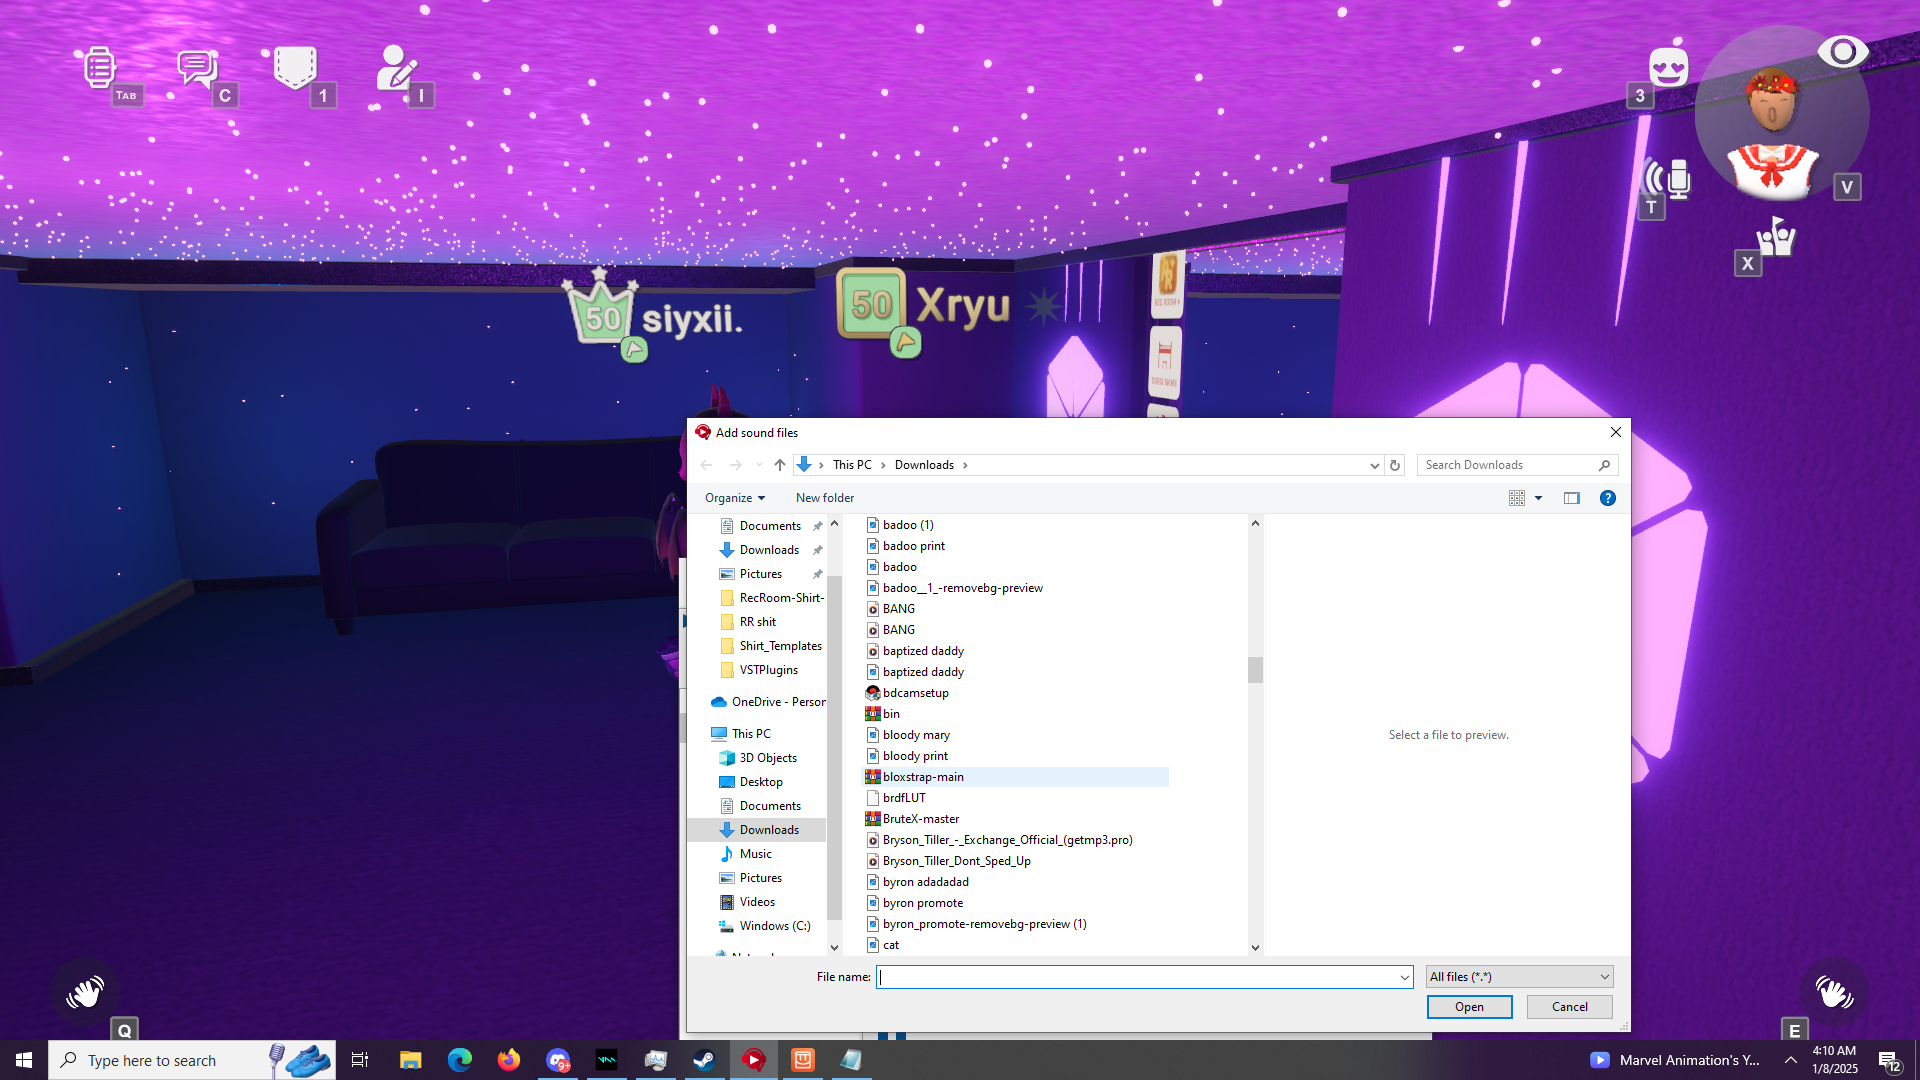Click the Open button
The height and width of the screenshot is (1080, 1920).
(x=1469, y=1007)
